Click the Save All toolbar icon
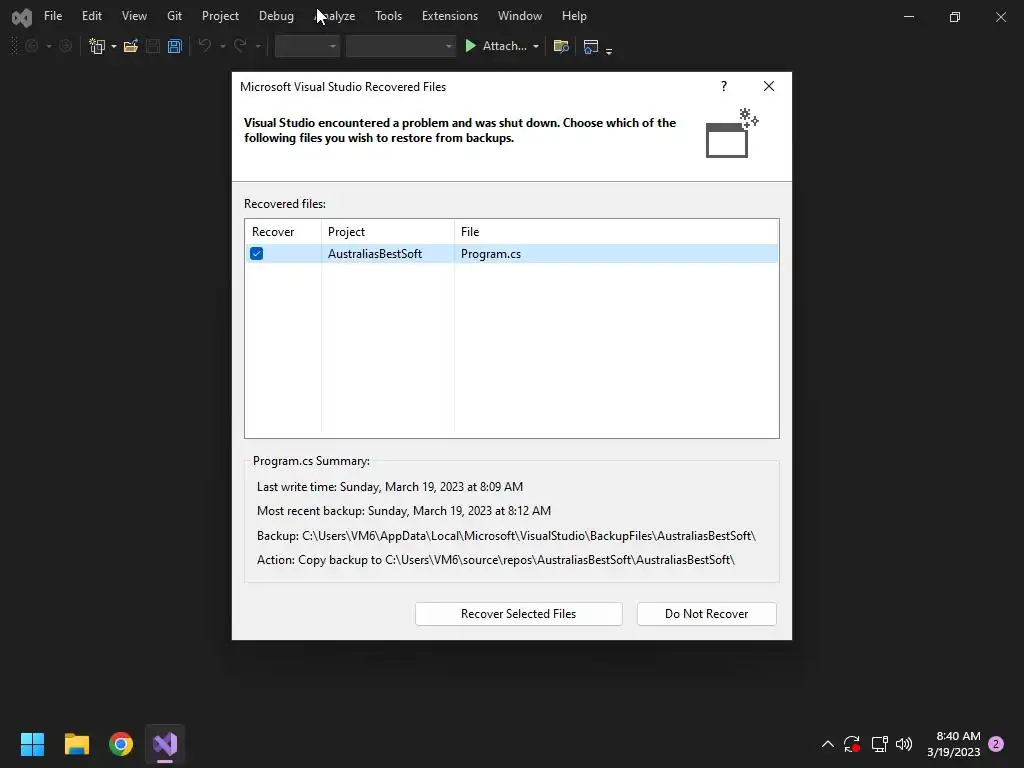 [x=174, y=46]
